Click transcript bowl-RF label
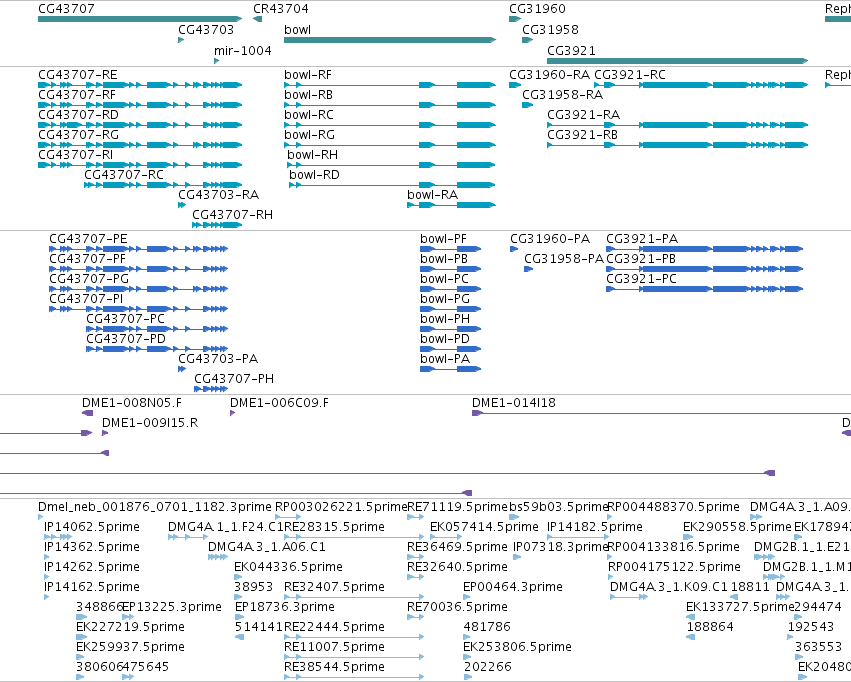 pyautogui.click(x=308, y=75)
